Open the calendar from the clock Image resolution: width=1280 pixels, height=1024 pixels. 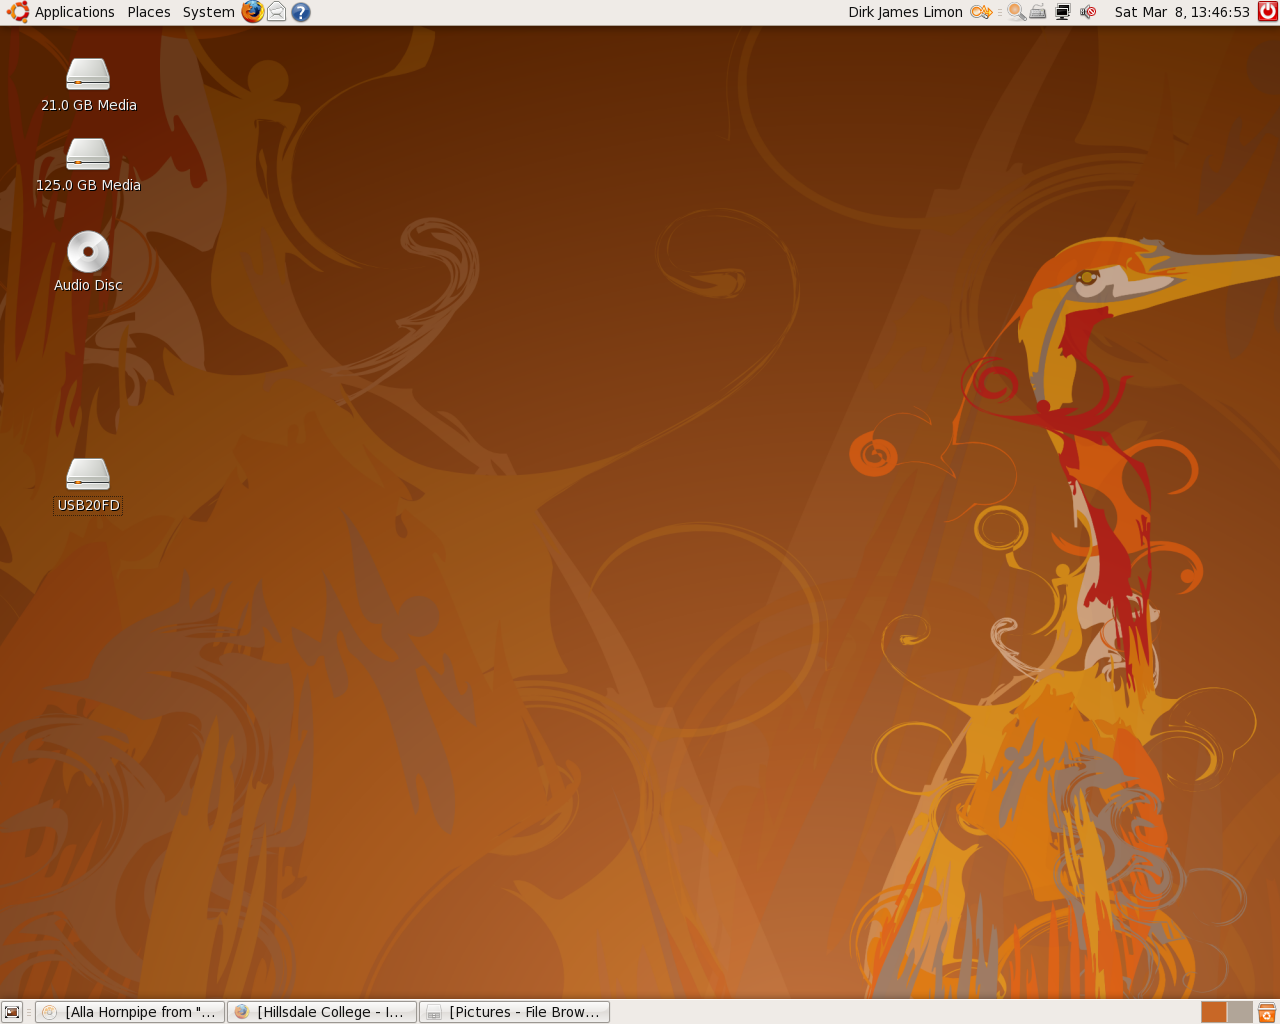[x=1182, y=12]
